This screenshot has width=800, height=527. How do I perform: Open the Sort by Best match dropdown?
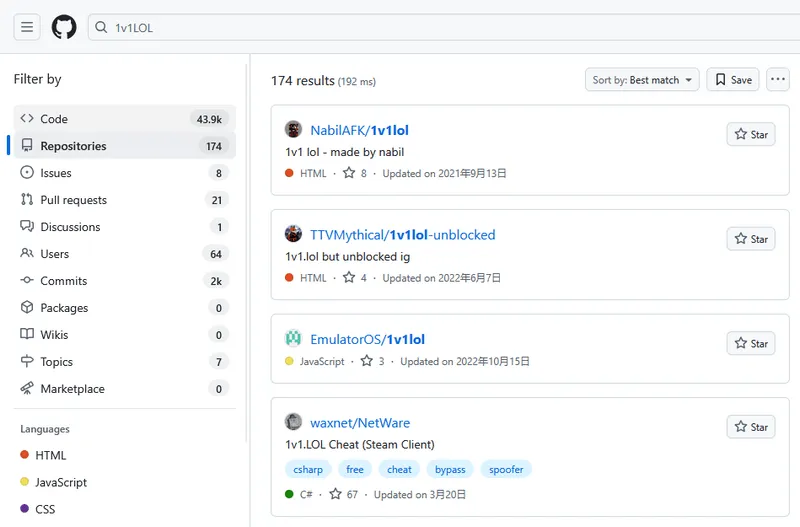tap(641, 80)
